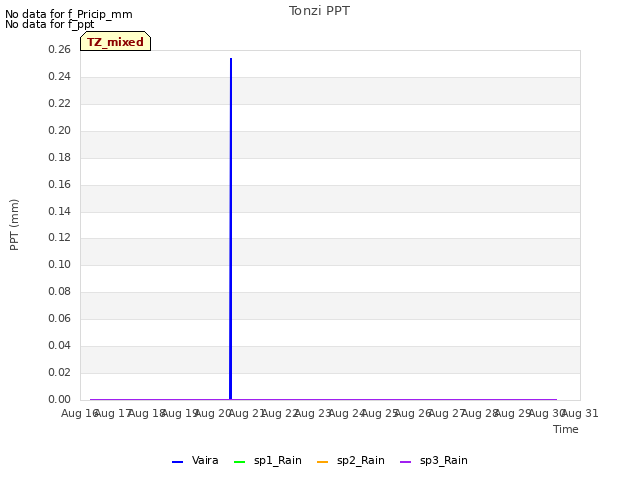Image resolution: width=640 pixels, height=480 pixels.
Task: Click the 0.26 y-axis tick label
Action: (x=59, y=49)
